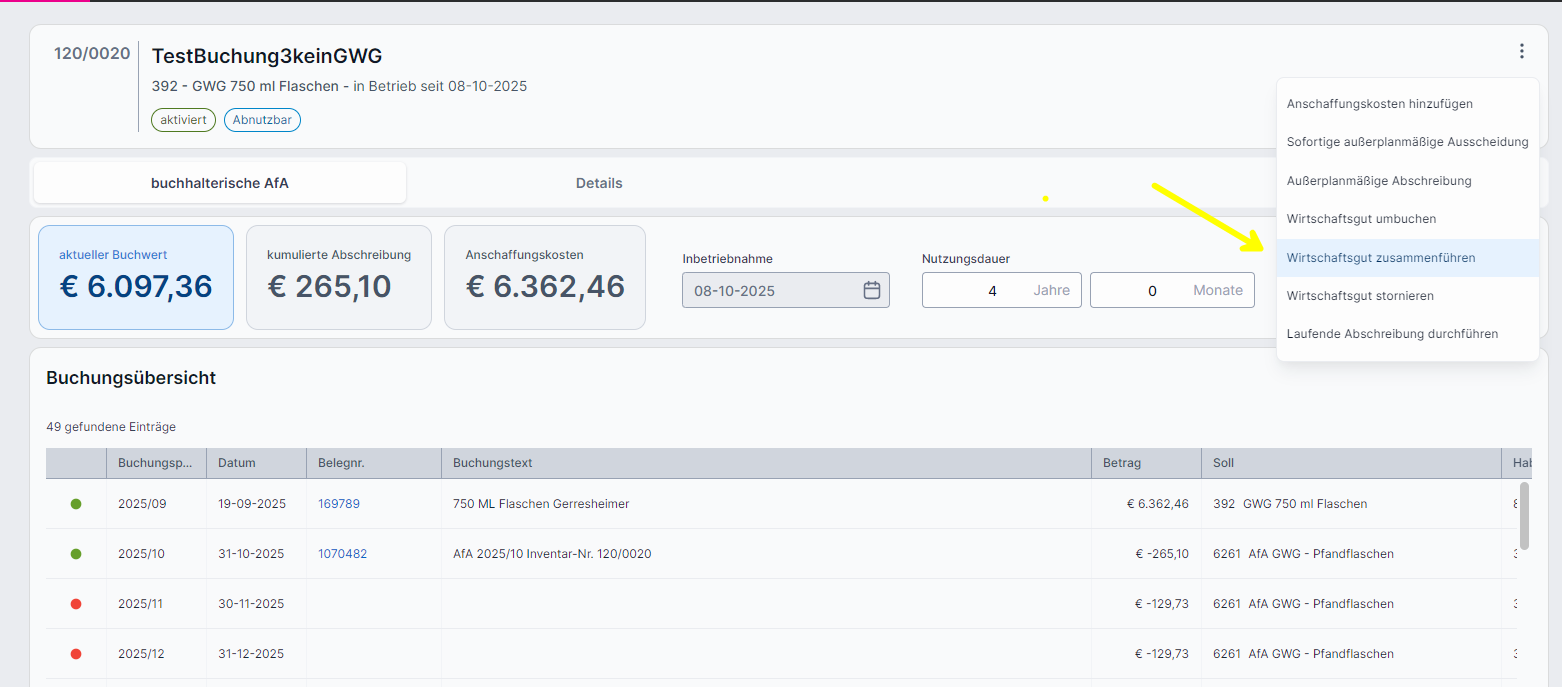
Task: Click green status dot for 2025/10 row
Action: pos(76,554)
